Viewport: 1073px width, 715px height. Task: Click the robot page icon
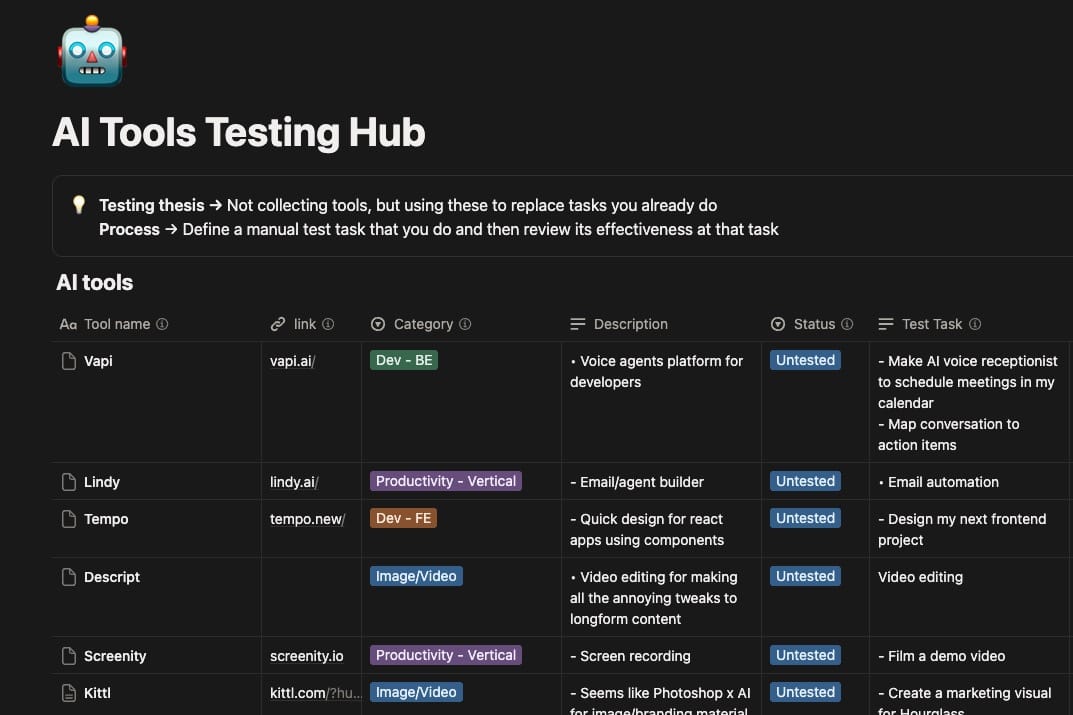92,52
